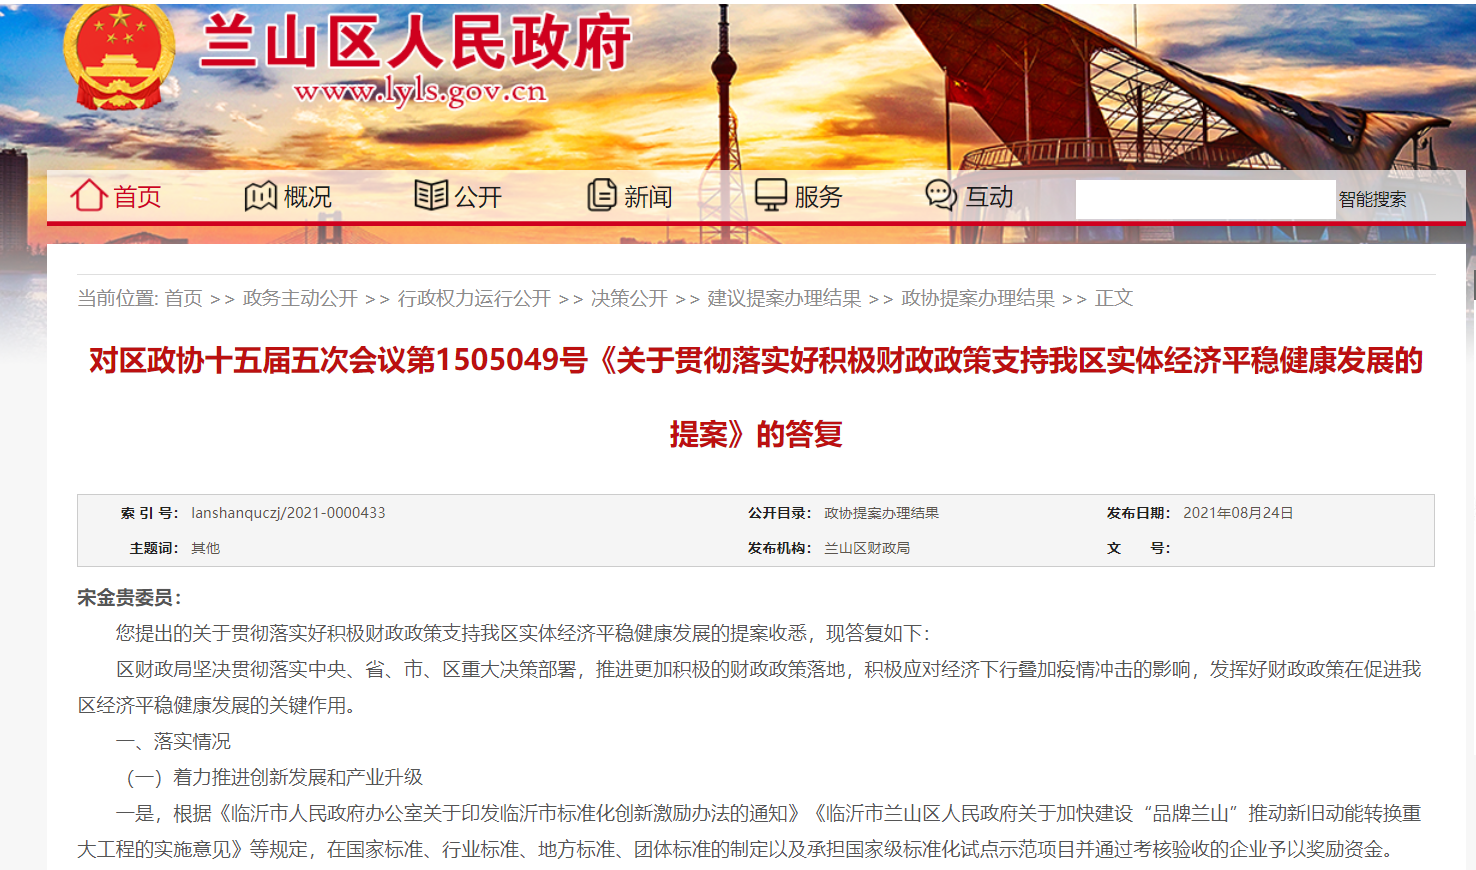Go to 决策公开 breadcrumb link
This screenshot has height=870, width=1476.
pyautogui.click(x=629, y=298)
